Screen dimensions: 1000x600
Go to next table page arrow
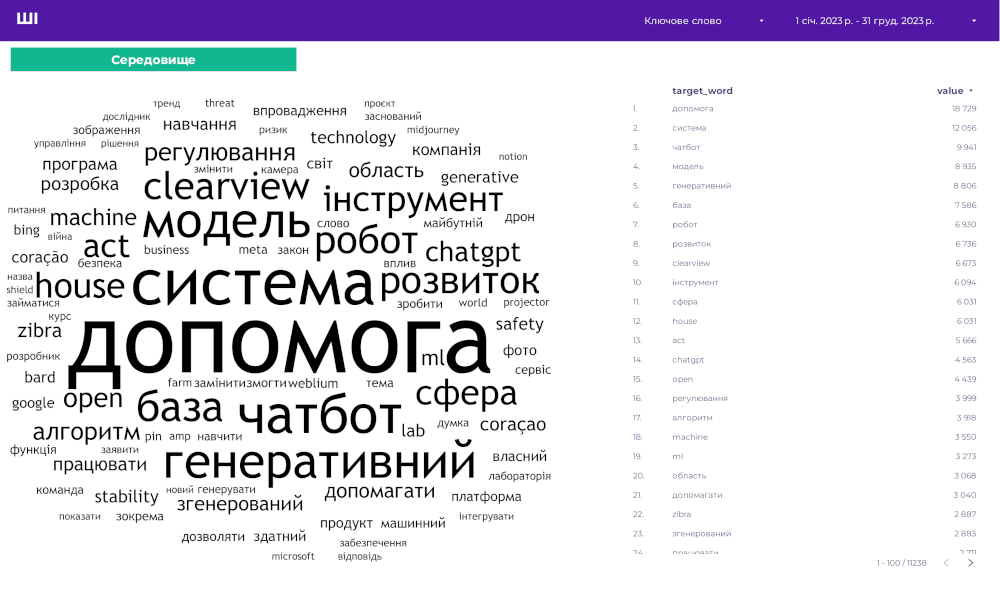pyautogui.click(x=970, y=563)
